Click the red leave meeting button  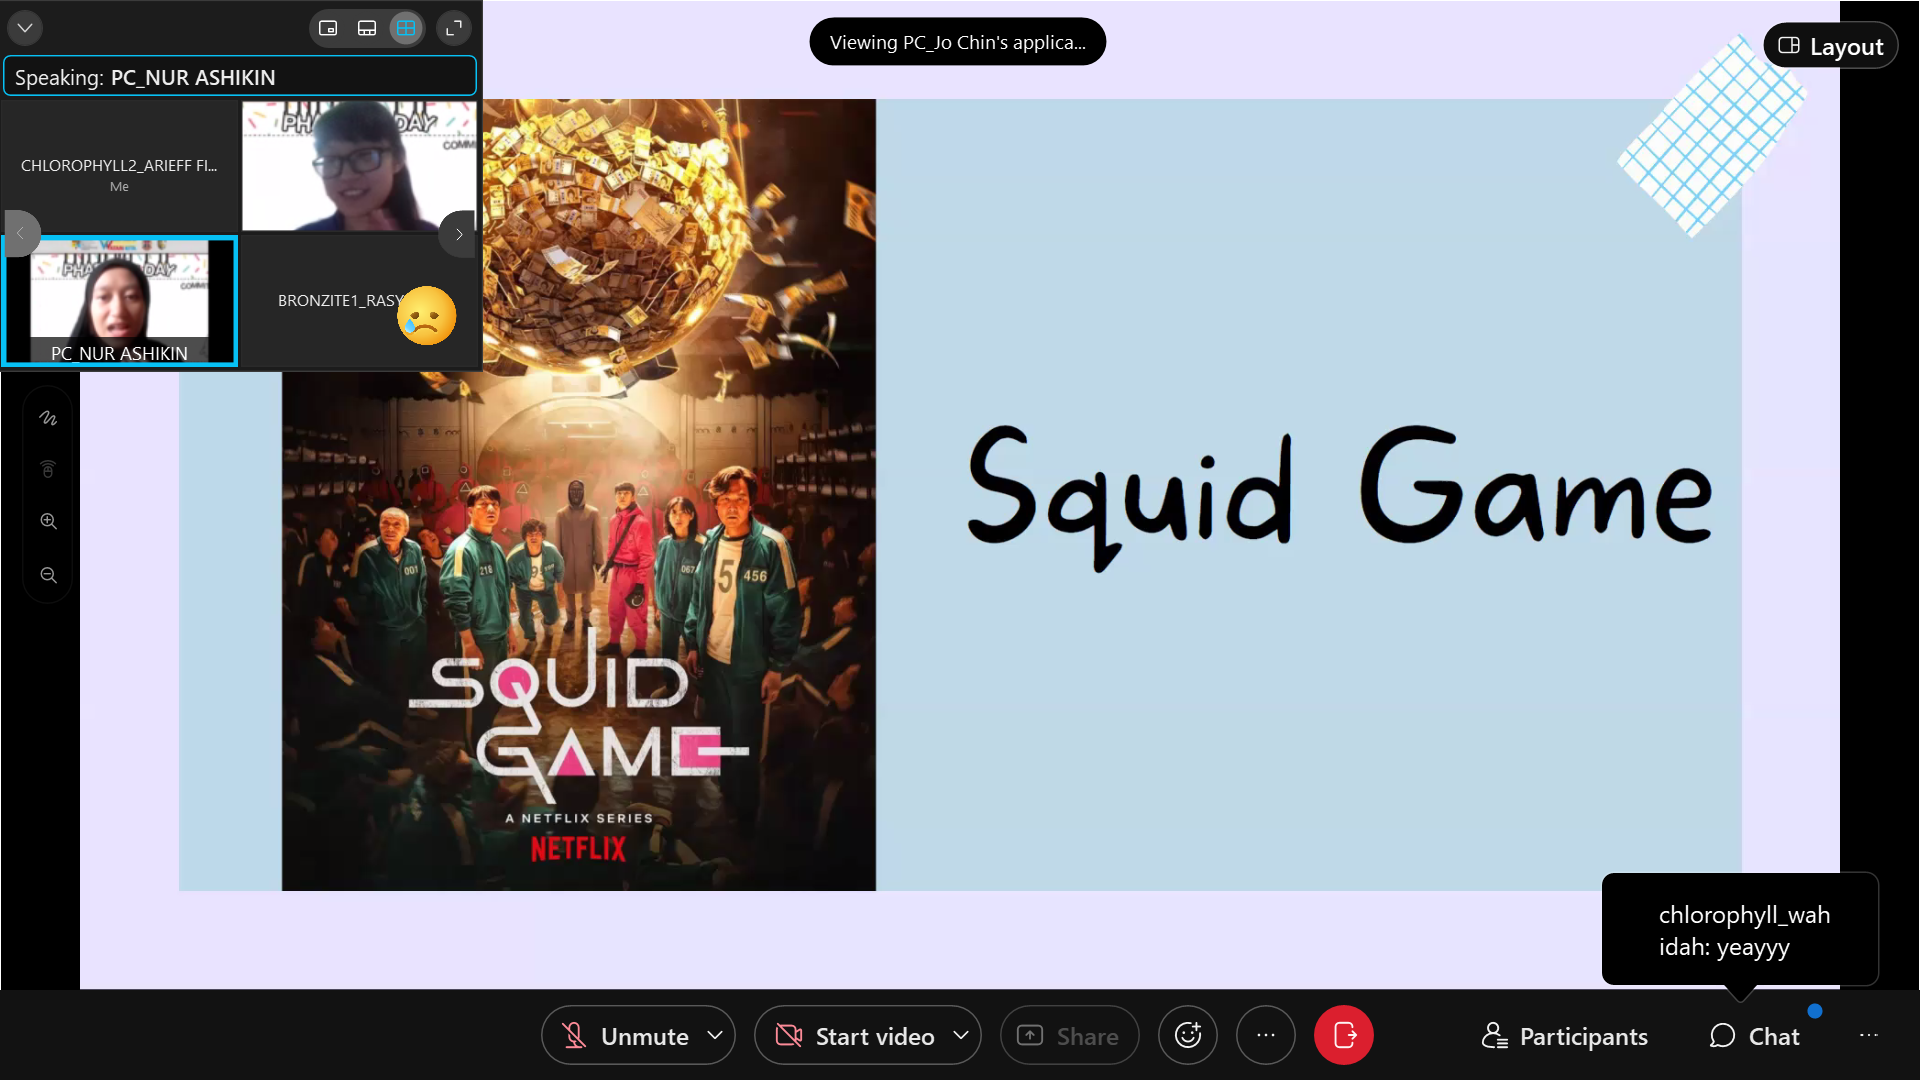pos(1343,1035)
